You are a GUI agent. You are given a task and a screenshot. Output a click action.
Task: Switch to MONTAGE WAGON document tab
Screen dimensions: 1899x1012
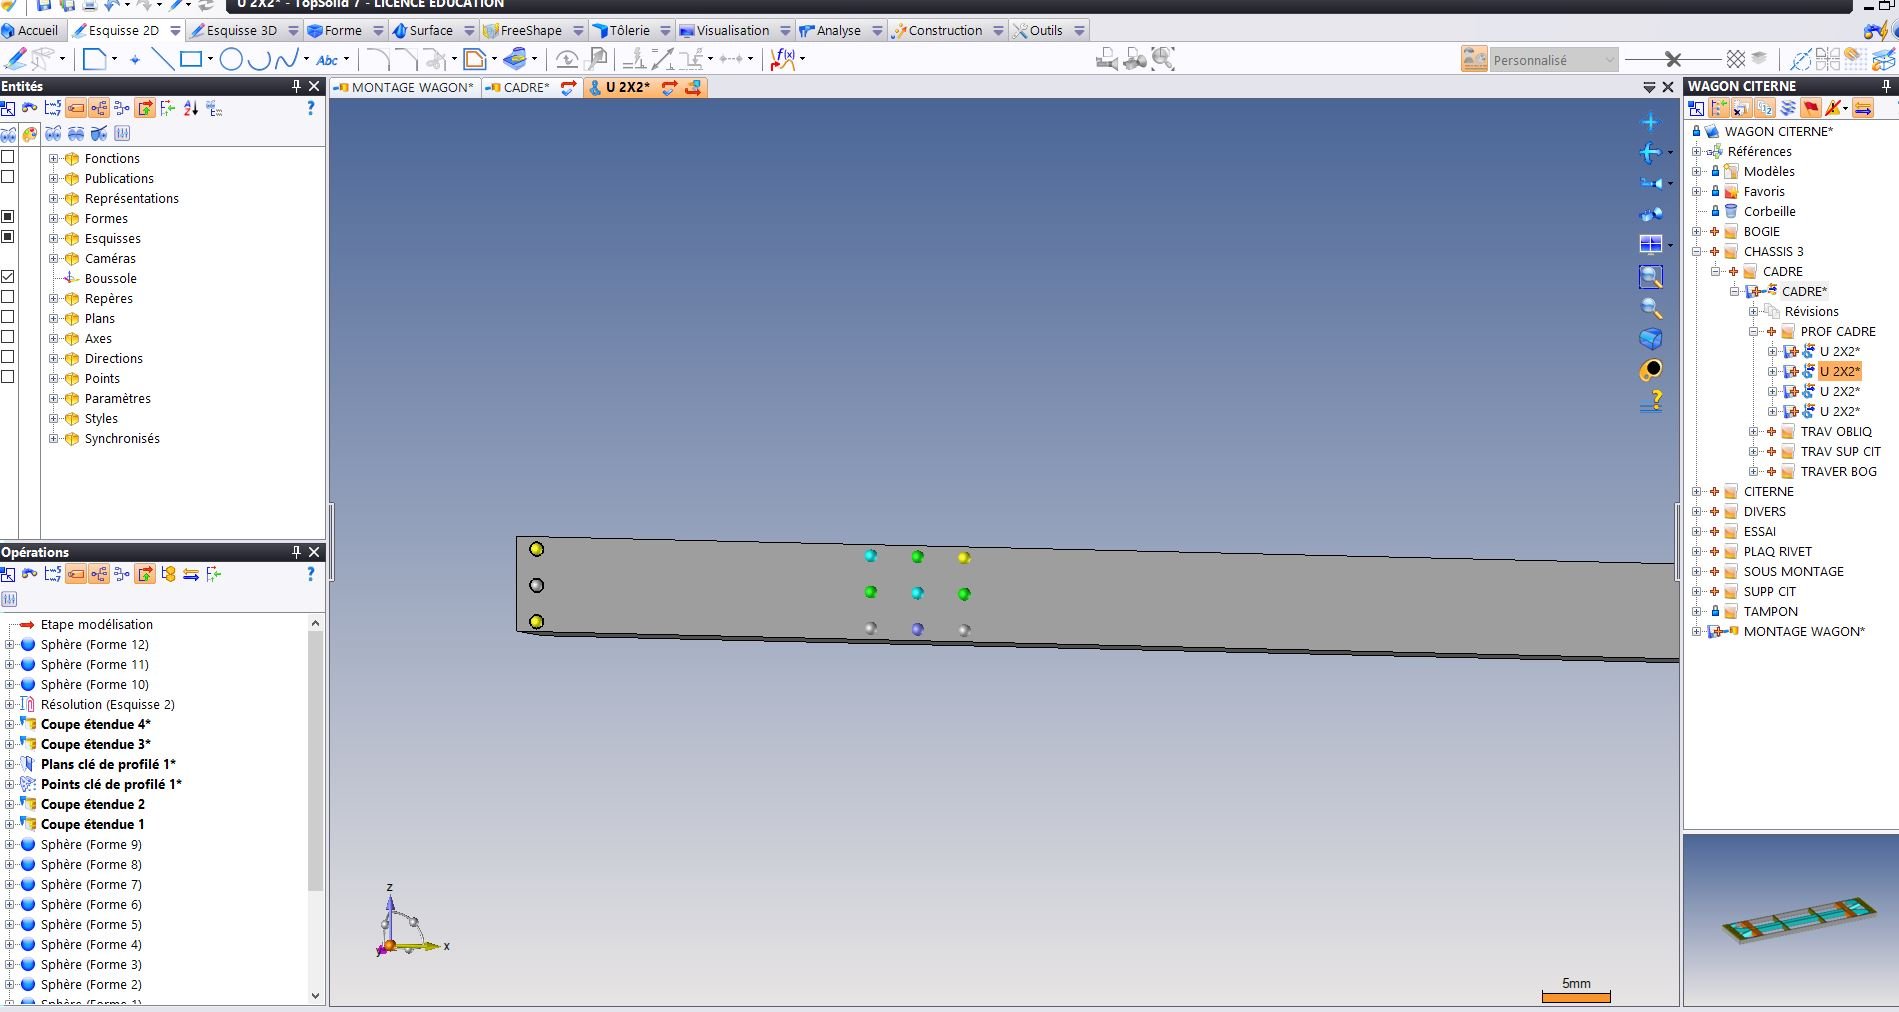coord(405,87)
